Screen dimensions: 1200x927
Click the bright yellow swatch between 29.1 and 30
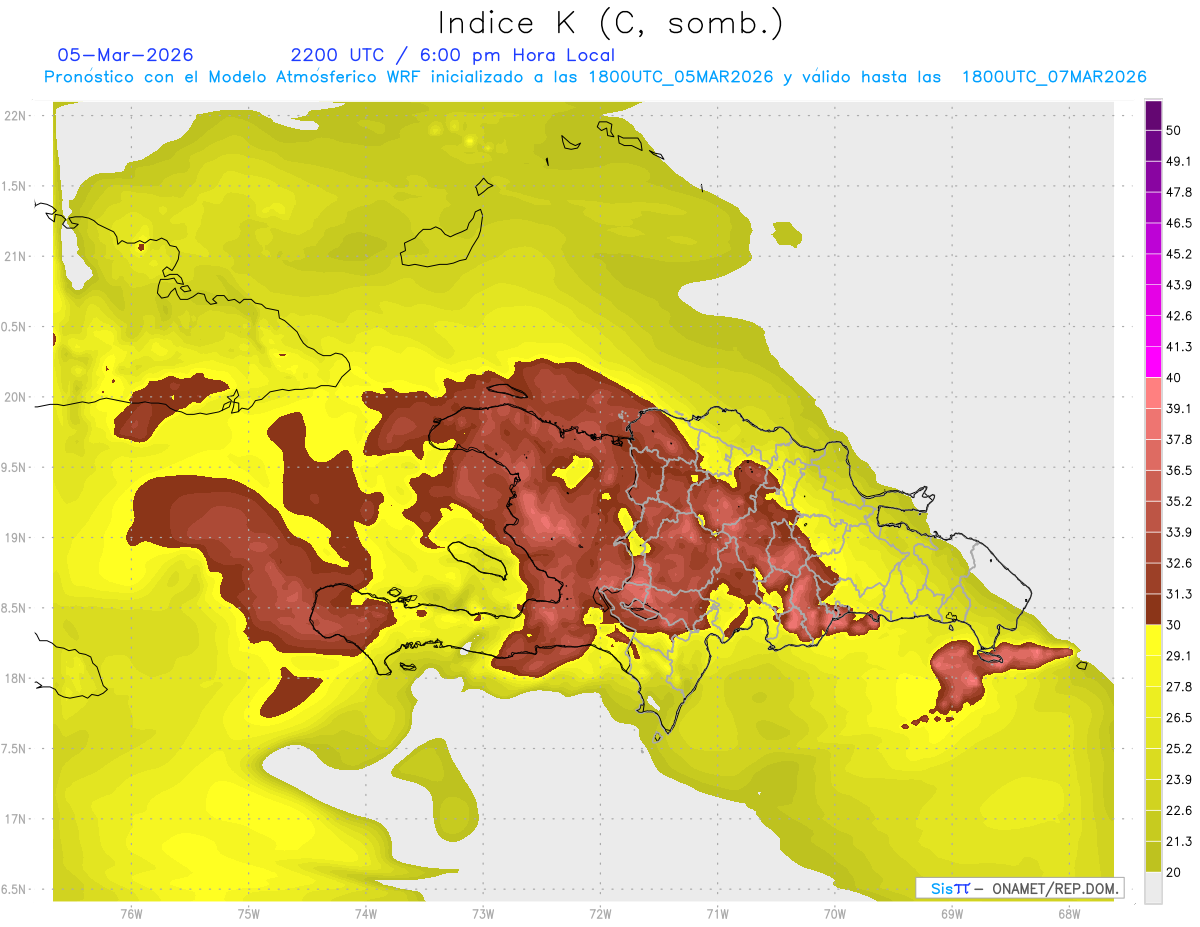point(1153,640)
